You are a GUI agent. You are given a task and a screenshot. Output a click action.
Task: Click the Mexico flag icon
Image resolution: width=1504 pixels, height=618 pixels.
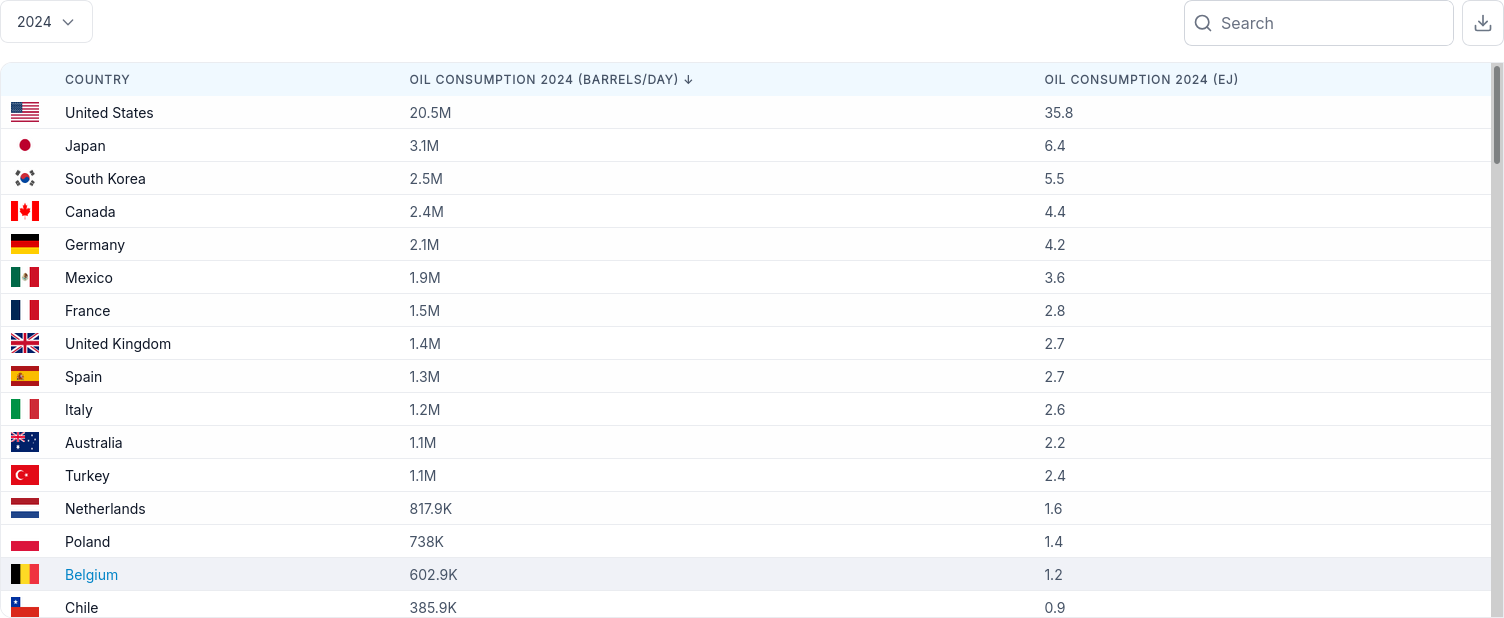click(25, 278)
